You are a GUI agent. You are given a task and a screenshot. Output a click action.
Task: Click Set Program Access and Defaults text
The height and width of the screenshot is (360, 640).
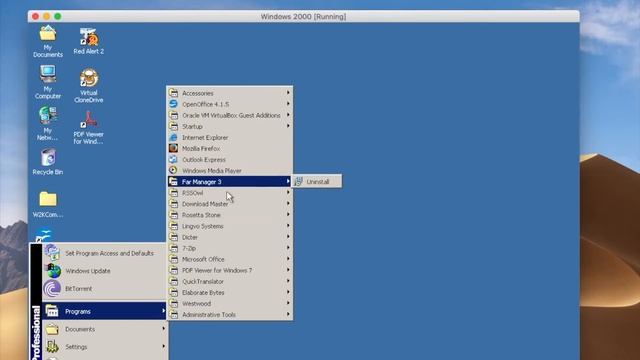point(109,253)
